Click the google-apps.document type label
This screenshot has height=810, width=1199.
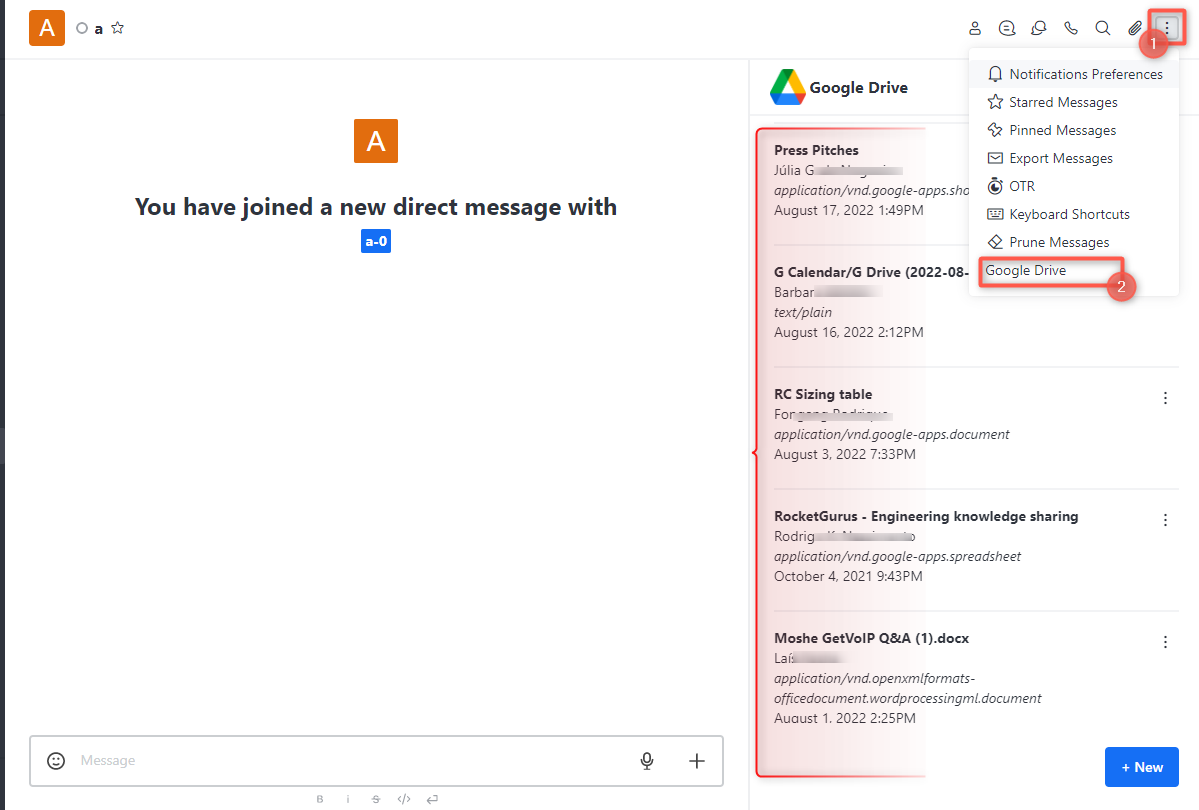tap(892, 434)
